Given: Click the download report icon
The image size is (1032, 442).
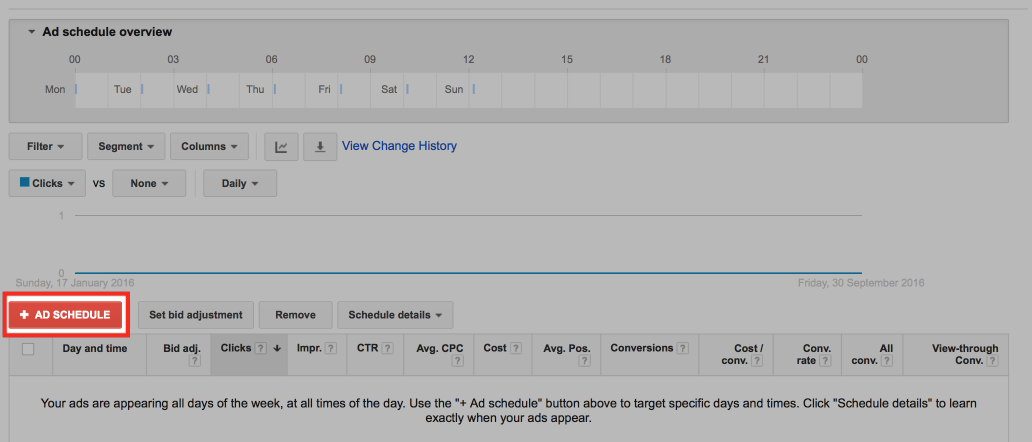Looking at the screenshot, I should [320, 147].
